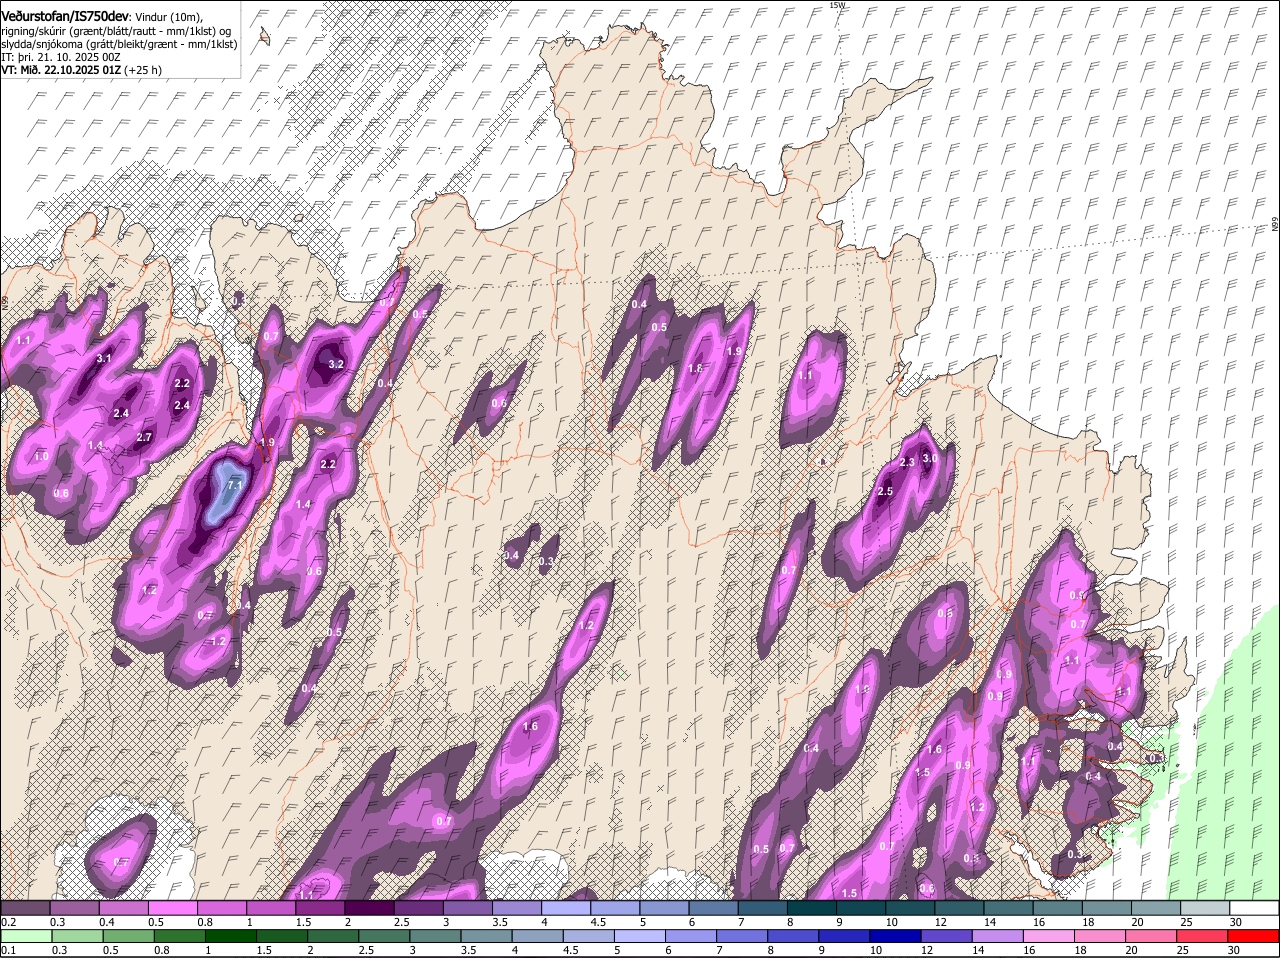Click the 3.0 precipitation label on map
The image size is (1280, 958).
click(929, 459)
